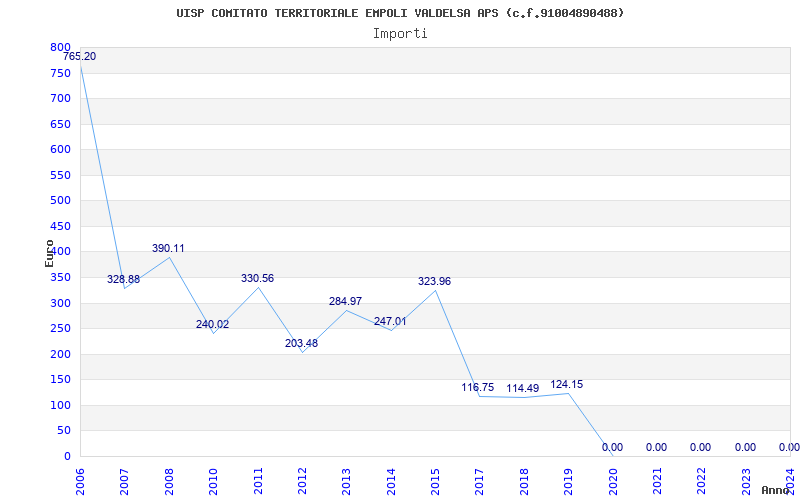Click the 0.00 label above 2022

[701, 447]
